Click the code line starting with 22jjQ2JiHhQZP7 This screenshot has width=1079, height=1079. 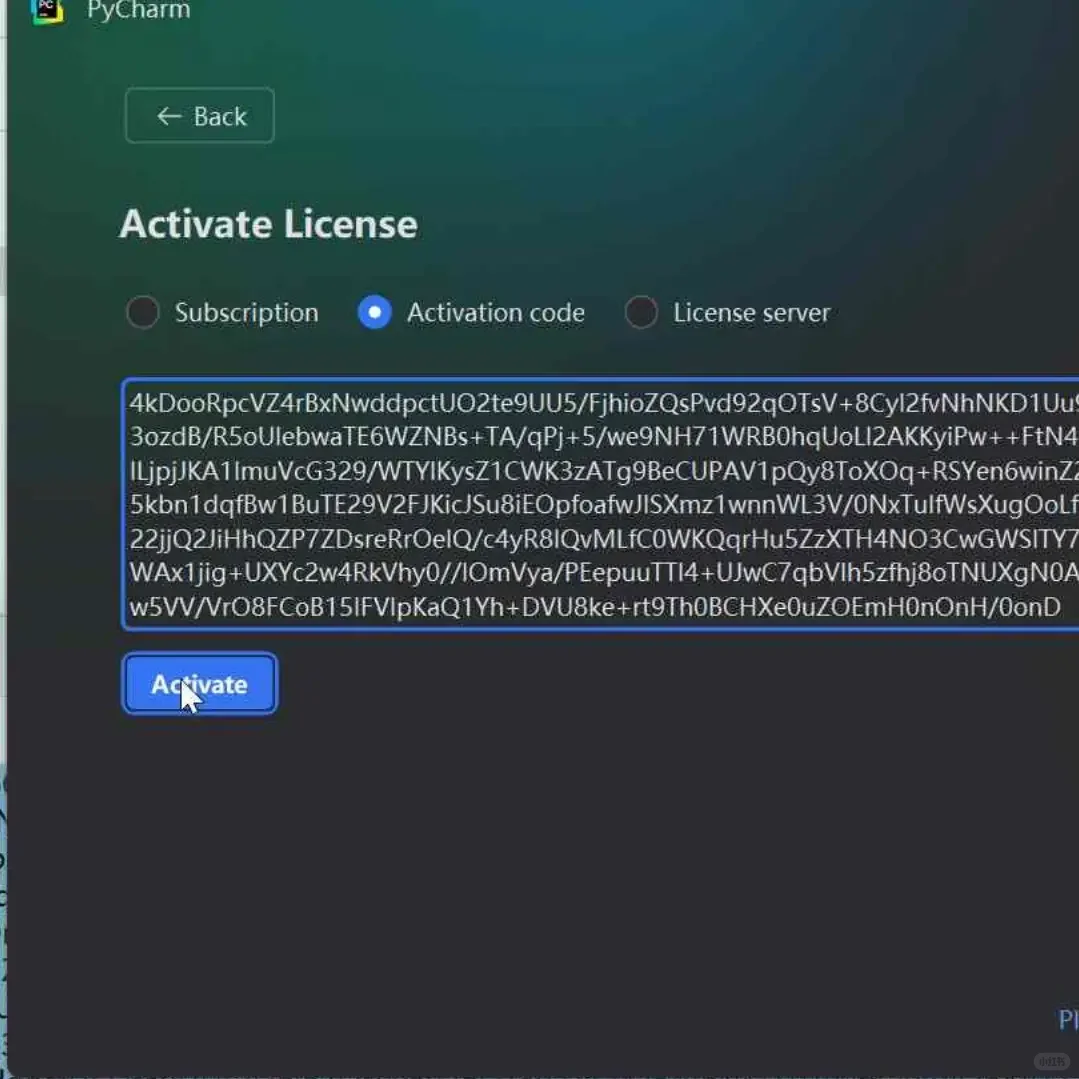click(603, 539)
